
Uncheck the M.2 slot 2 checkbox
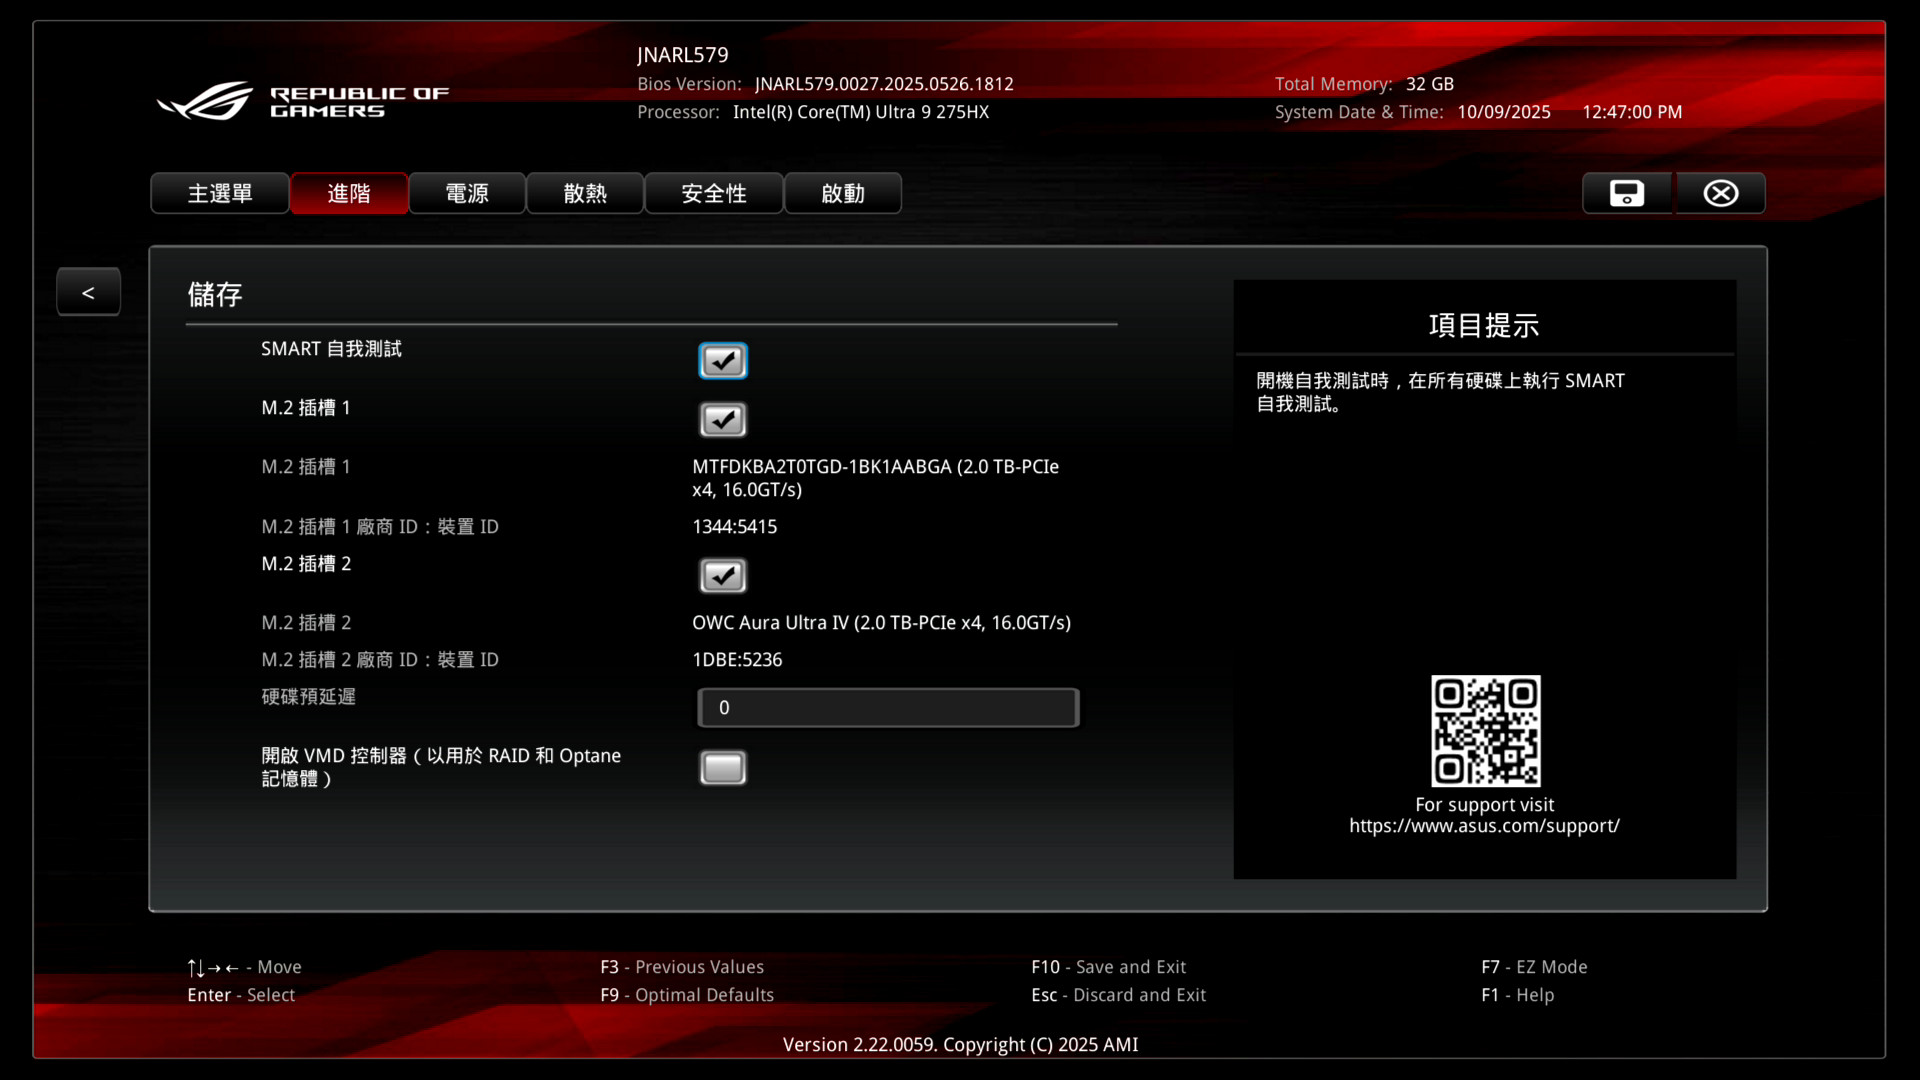click(x=722, y=576)
